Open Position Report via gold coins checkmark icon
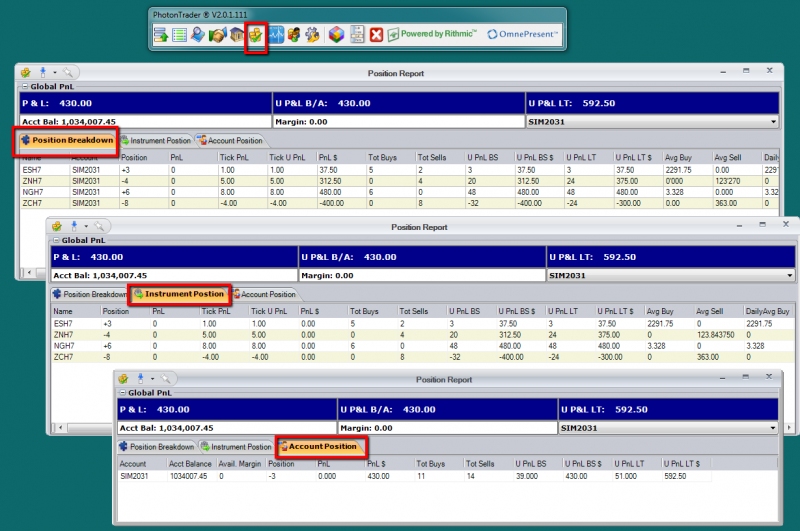The width and height of the screenshot is (800, 531). 256,35
